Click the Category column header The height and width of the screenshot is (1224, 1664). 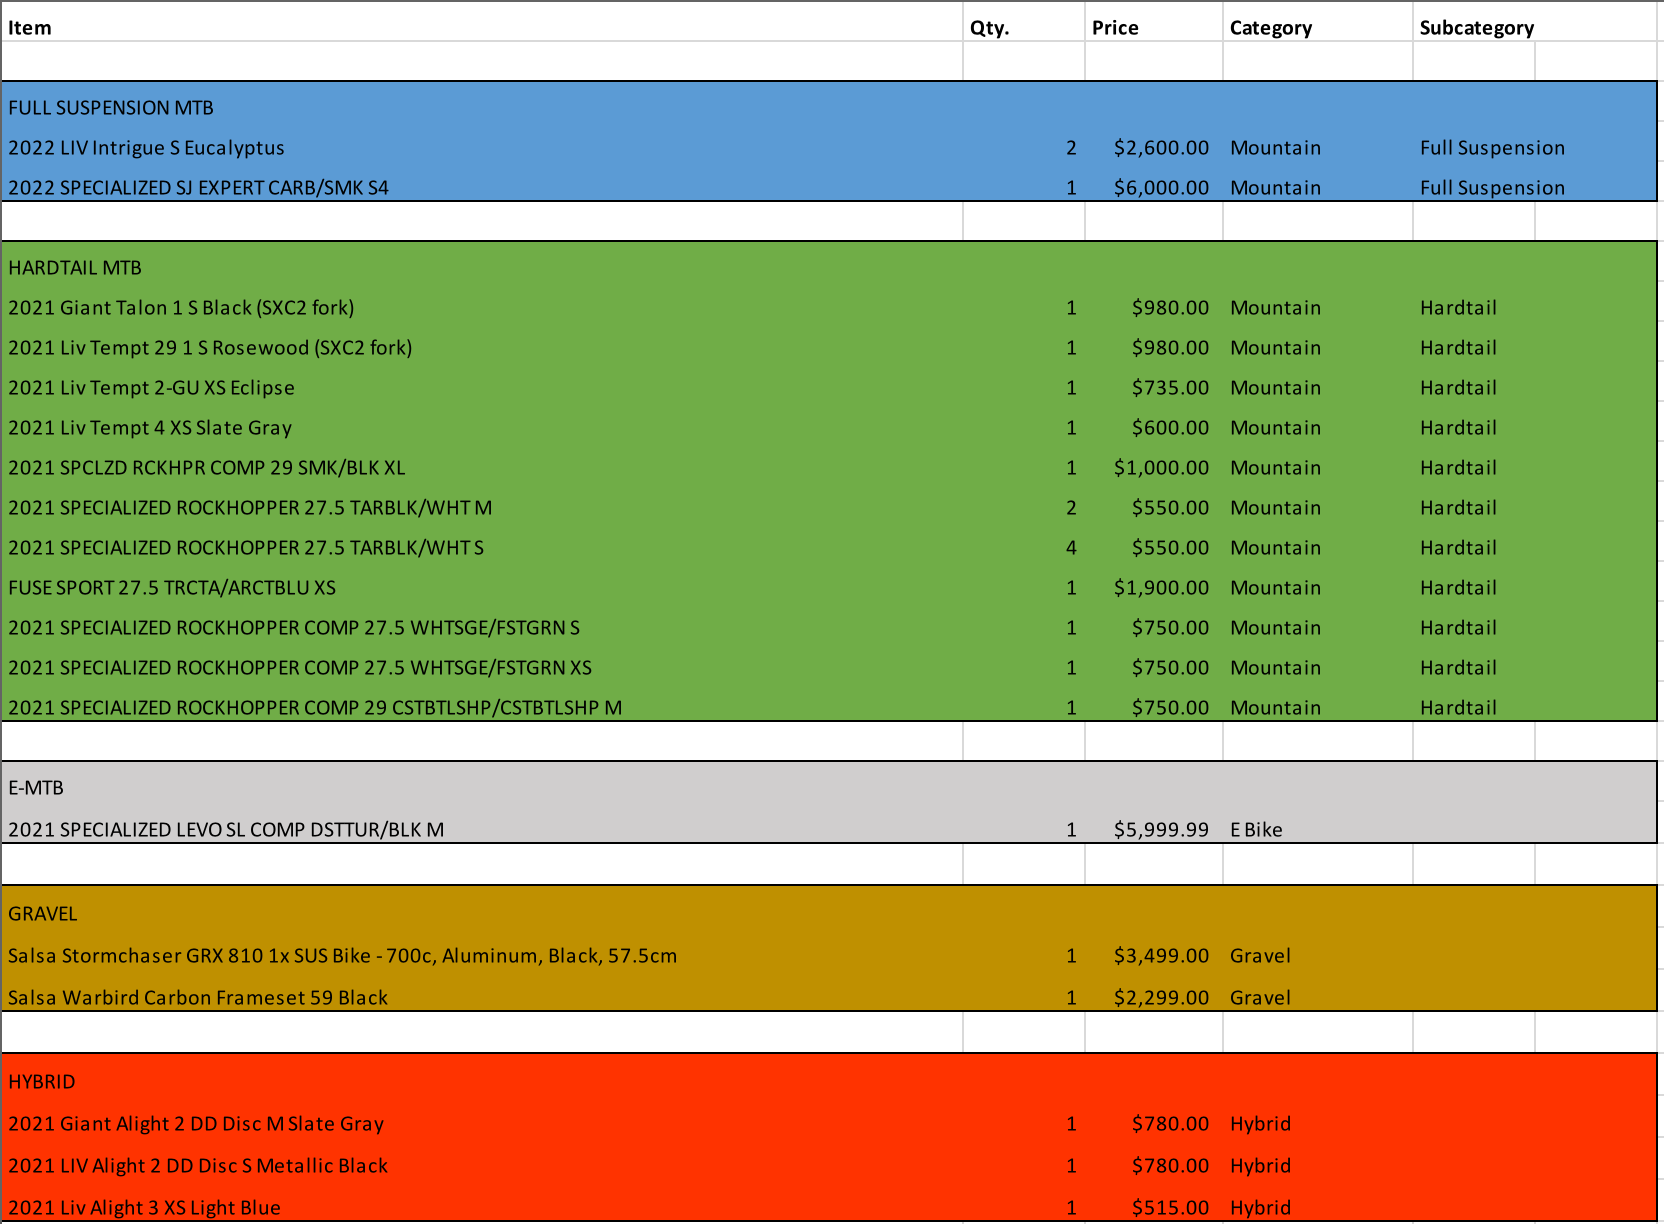pyautogui.click(x=1270, y=28)
